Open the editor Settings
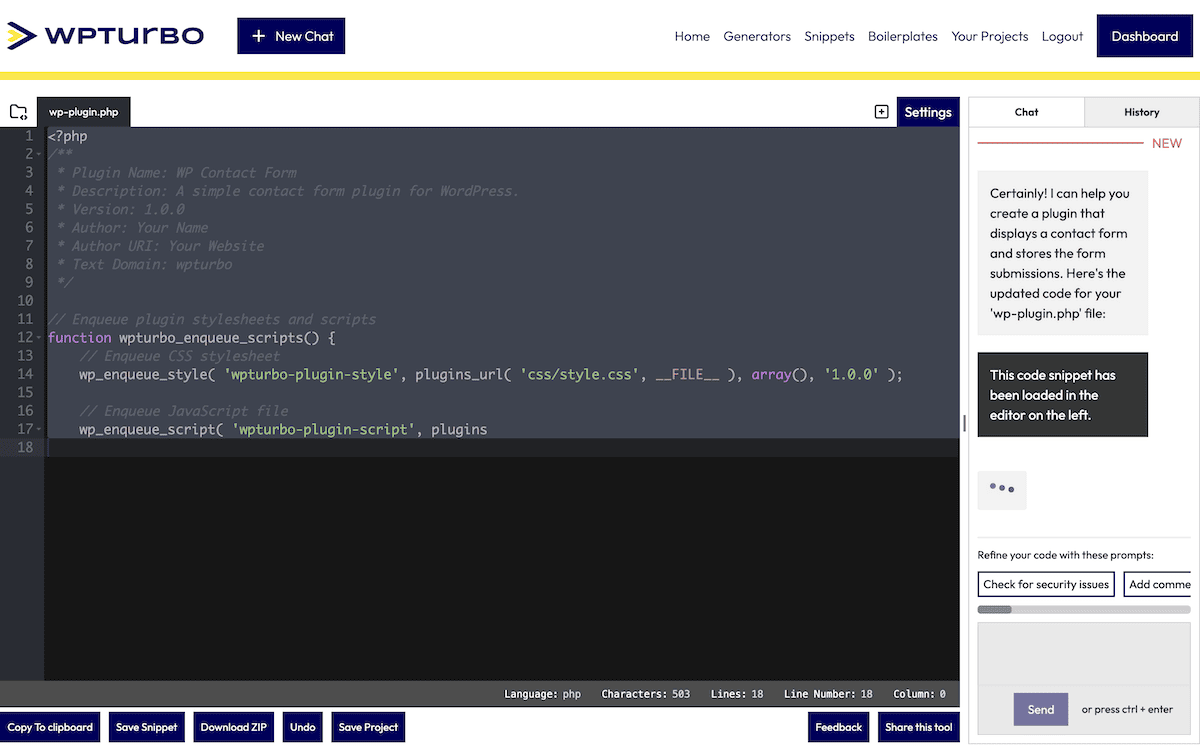This screenshot has width=1200, height=750. (928, 112)
